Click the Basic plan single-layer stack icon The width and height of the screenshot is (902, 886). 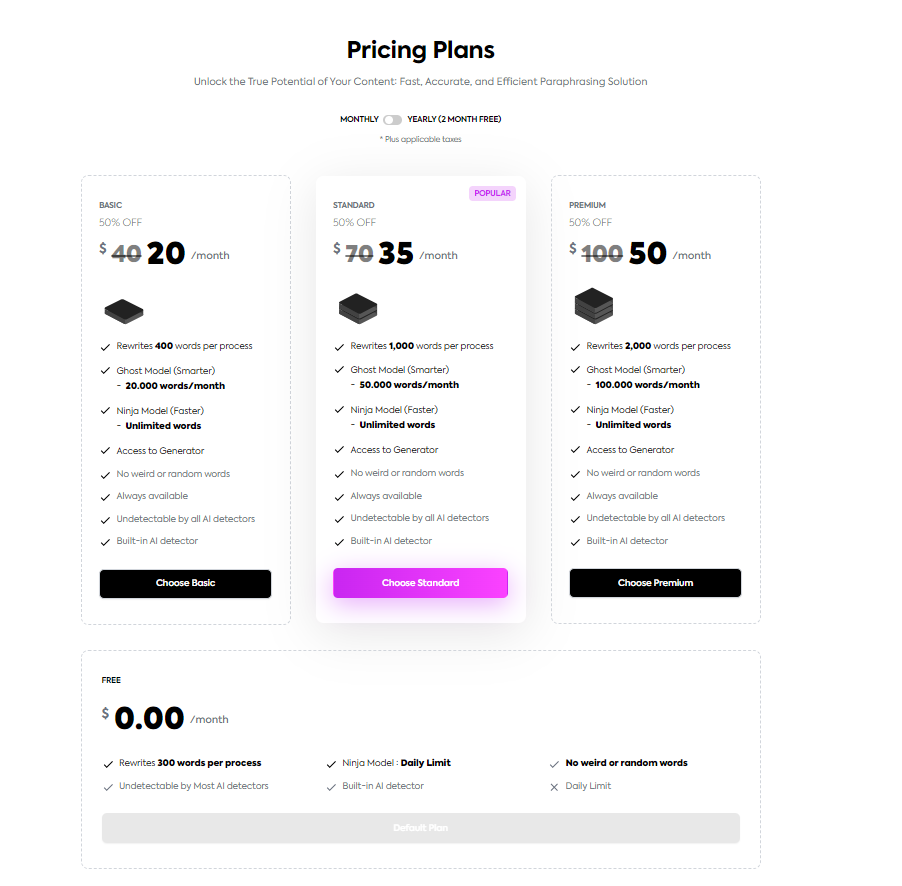coord(124,311)
